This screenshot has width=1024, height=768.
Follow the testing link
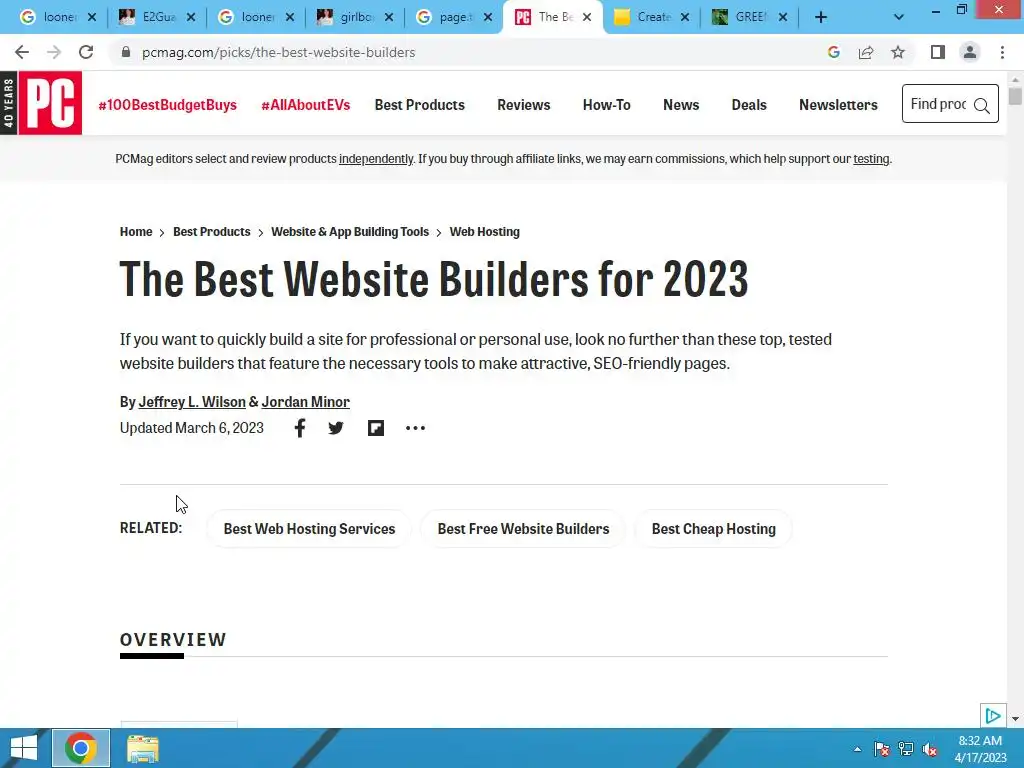pyautogui.click(x=871, y=159)
